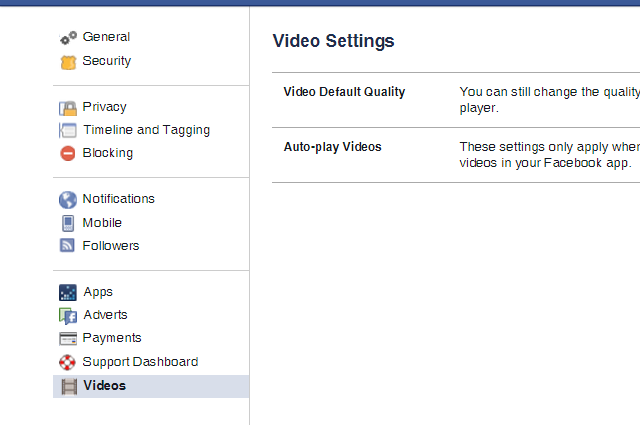
Task: Expand the Video Default Quality setting
Action: 344,92
